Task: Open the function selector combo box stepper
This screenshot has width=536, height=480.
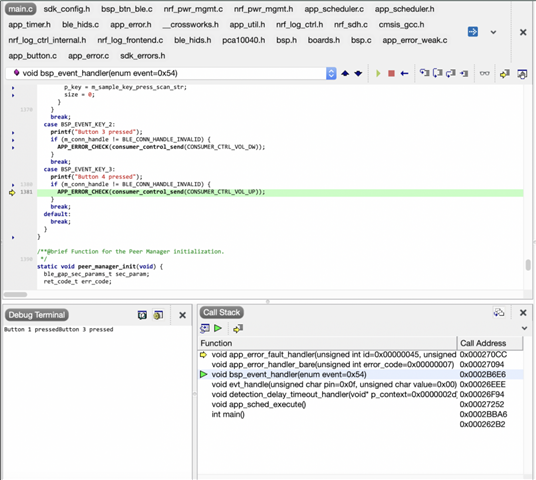Action: point(331,73)
